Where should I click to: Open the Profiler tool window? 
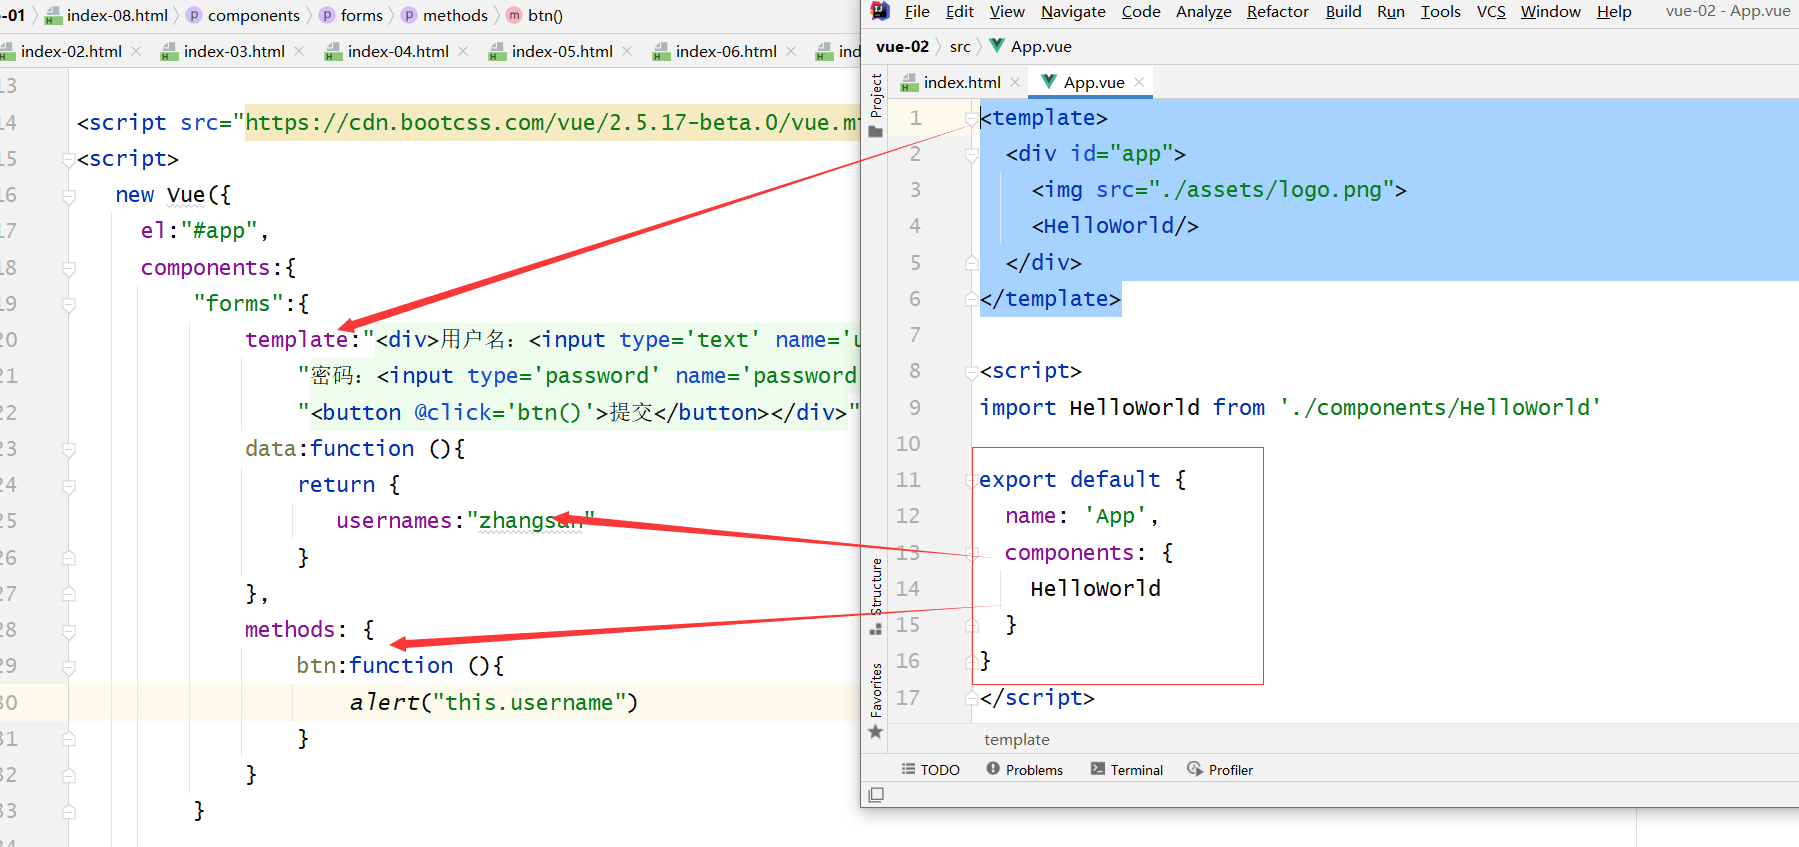coord(1220,769)
